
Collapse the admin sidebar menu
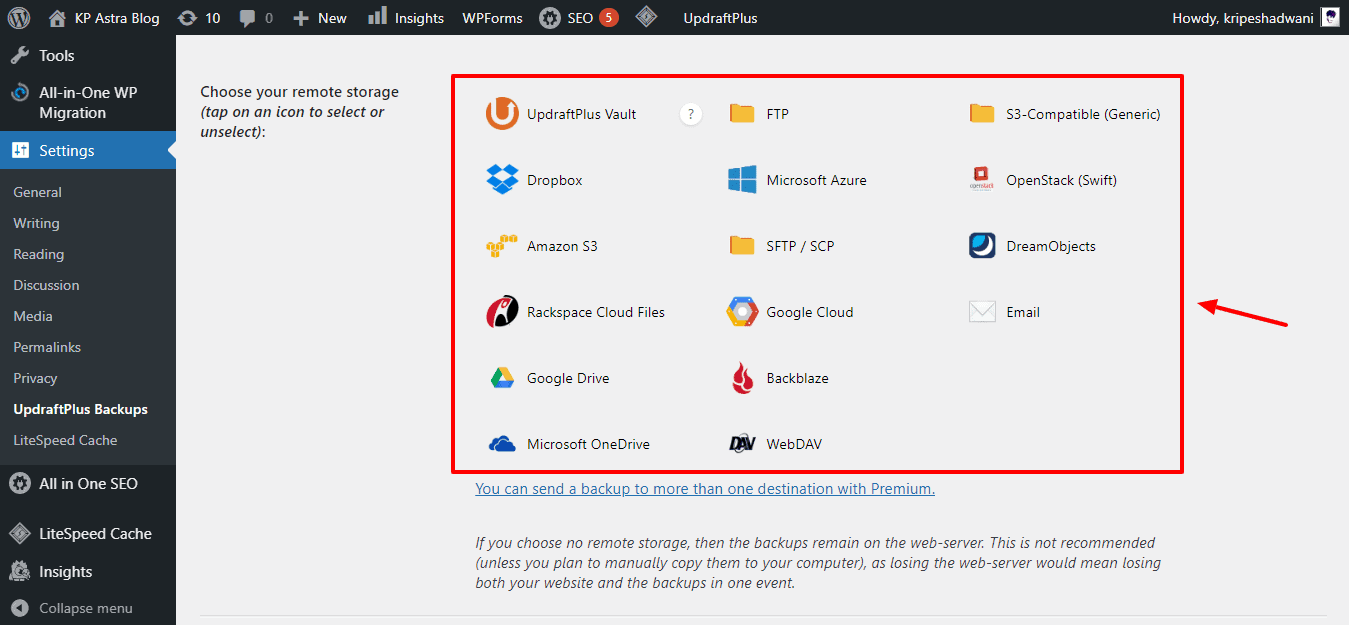coord(85,608)
